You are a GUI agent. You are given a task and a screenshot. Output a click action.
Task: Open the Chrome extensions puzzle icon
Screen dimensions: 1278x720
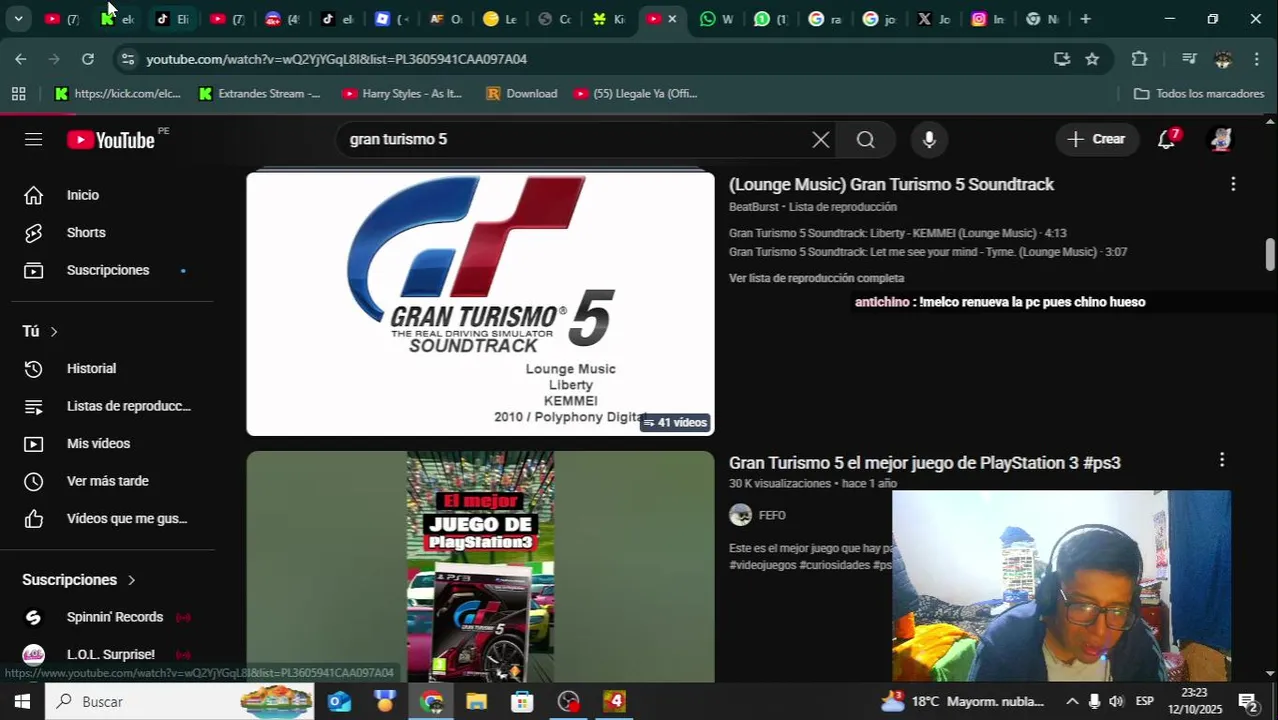tap(1139, 59)
